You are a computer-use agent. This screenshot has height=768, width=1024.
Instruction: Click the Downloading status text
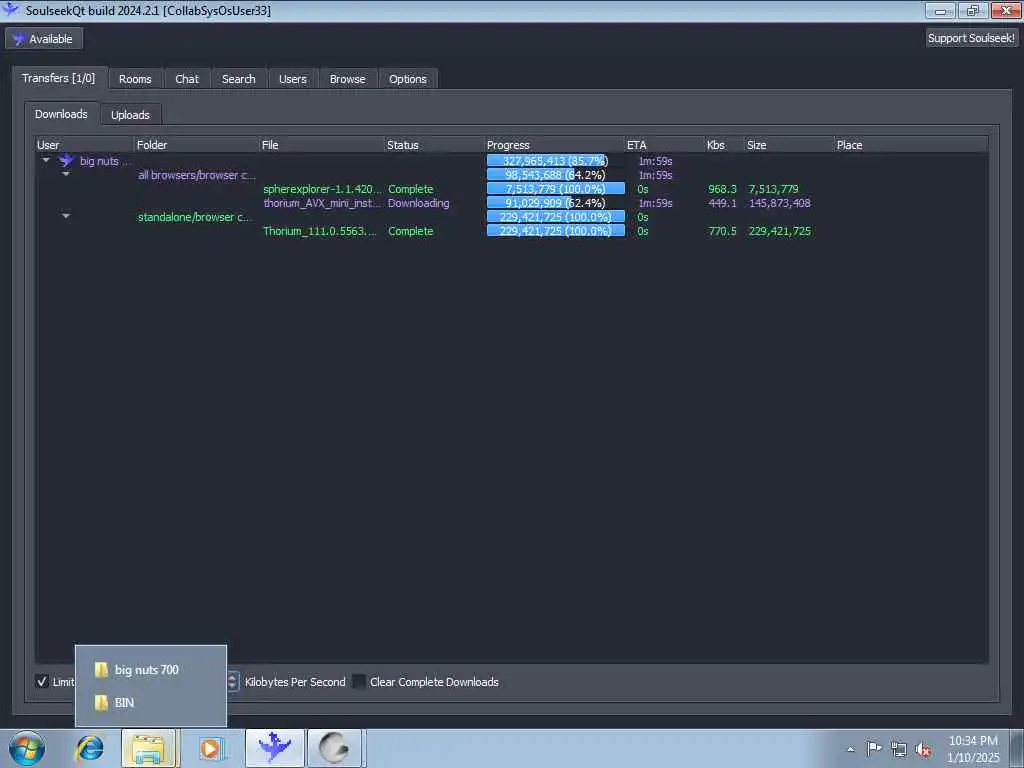(x=419, y=203)
